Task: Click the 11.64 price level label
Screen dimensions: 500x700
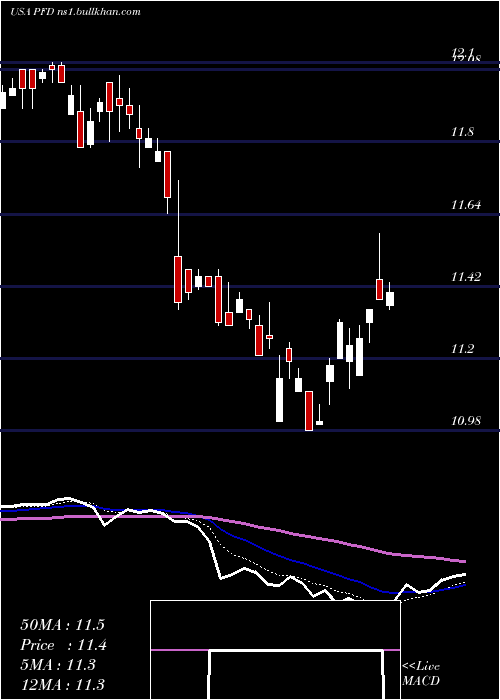Action: (x=466, y=205)
